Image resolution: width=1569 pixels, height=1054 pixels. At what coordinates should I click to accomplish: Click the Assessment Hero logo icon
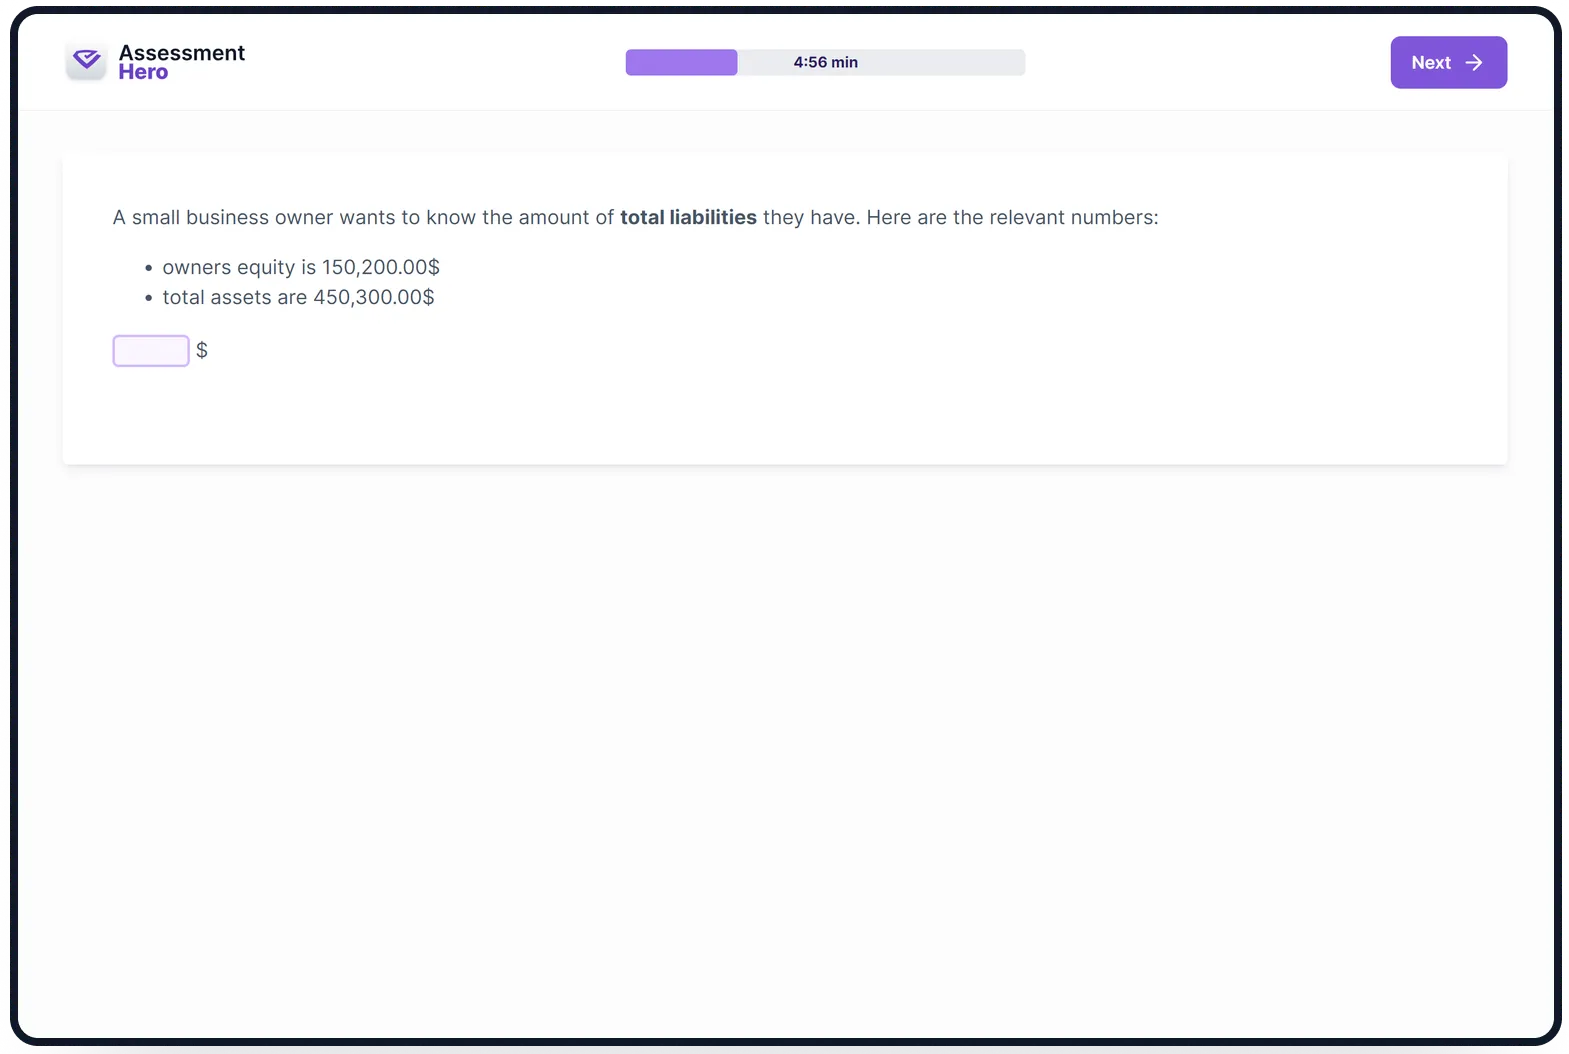click(x=86, y=62)
